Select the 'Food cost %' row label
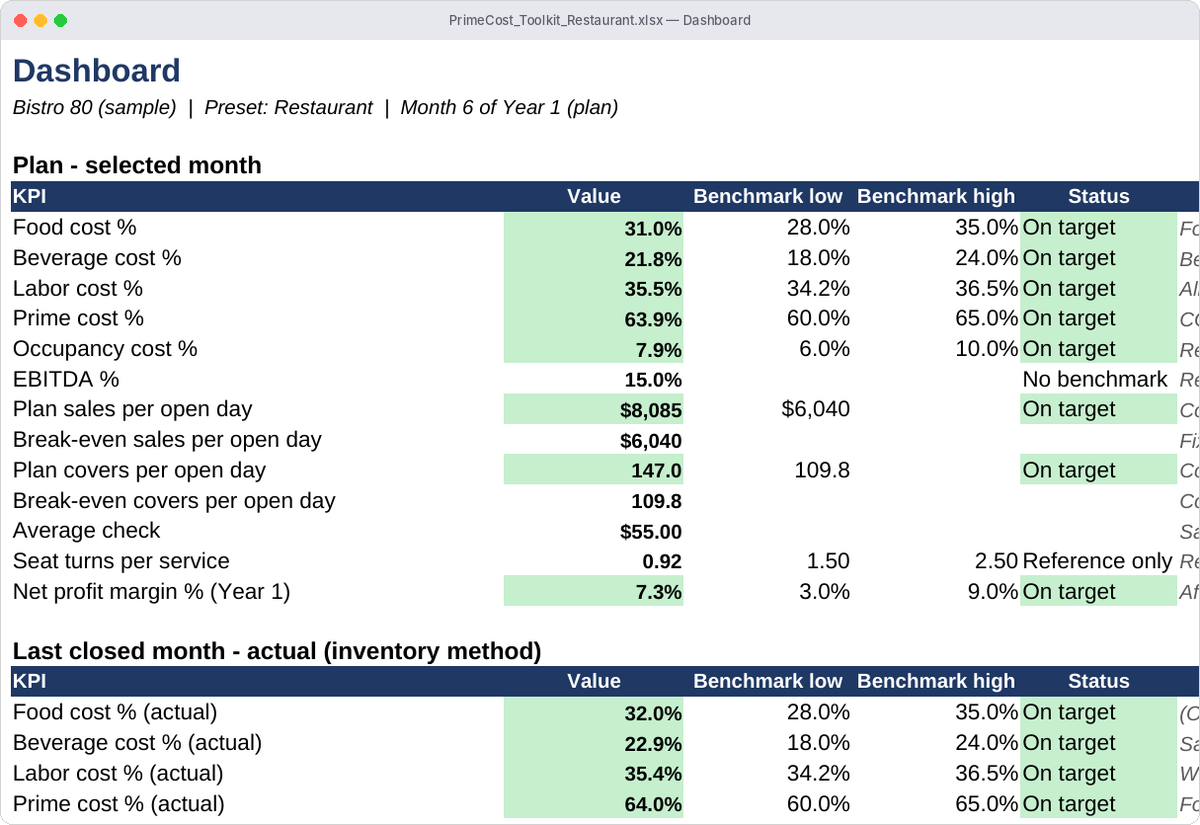1200x825 pixels. click(75, 228)
